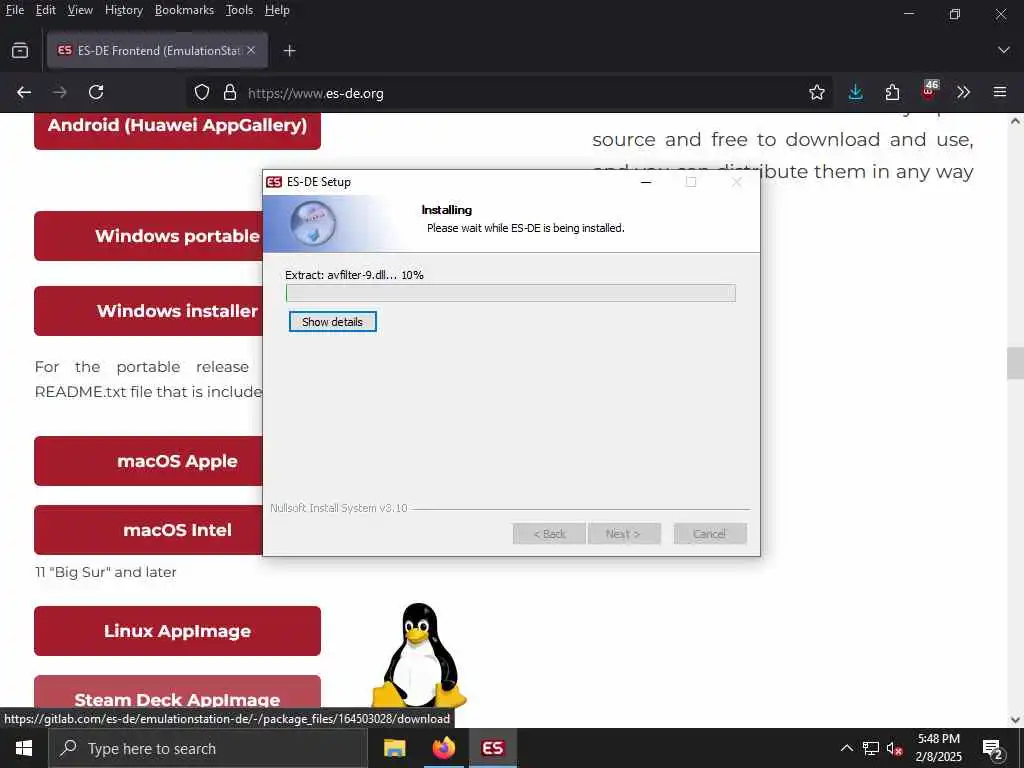The width and height of the screenshot is (1024, 768).
Task: Click the ES-DE Setup title bar icon
Action: 274,182
